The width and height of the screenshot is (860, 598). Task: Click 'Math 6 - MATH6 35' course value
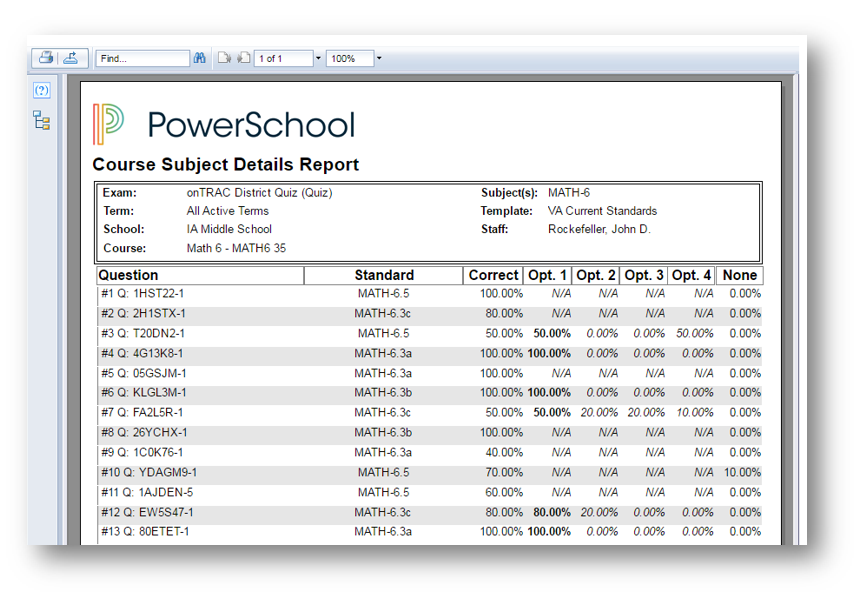click(236, 248)
